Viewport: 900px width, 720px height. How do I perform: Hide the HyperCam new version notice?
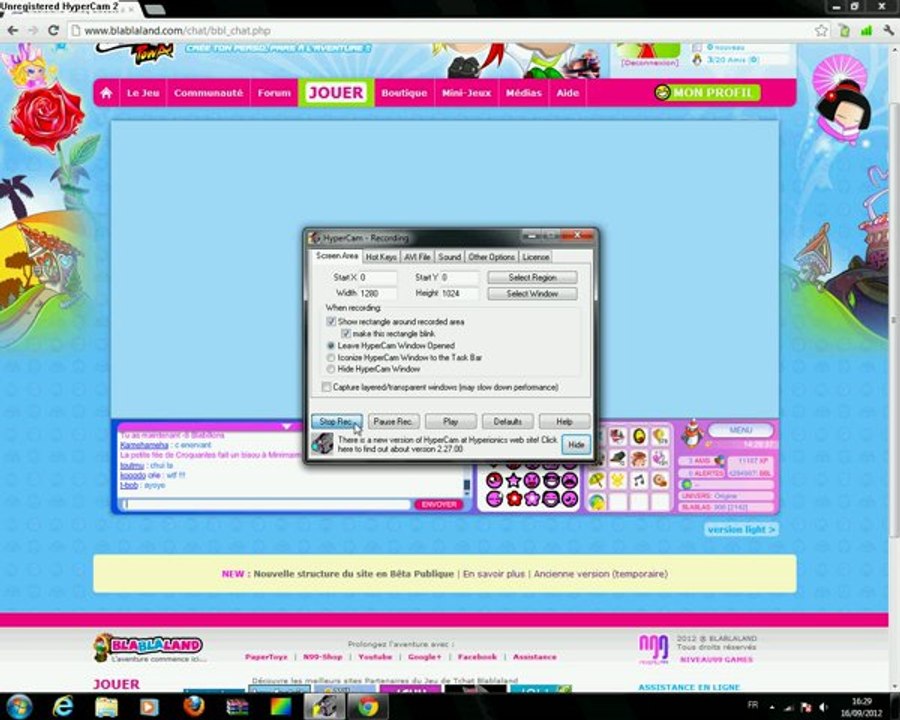point(576,444)
